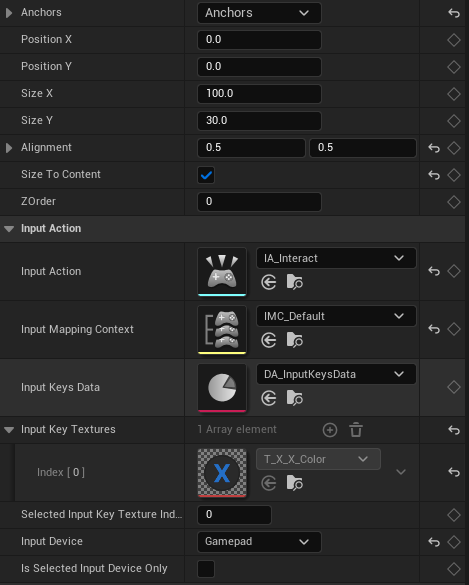Bind the Position X property diamond
469x585 pixels.
pos(454,40)
